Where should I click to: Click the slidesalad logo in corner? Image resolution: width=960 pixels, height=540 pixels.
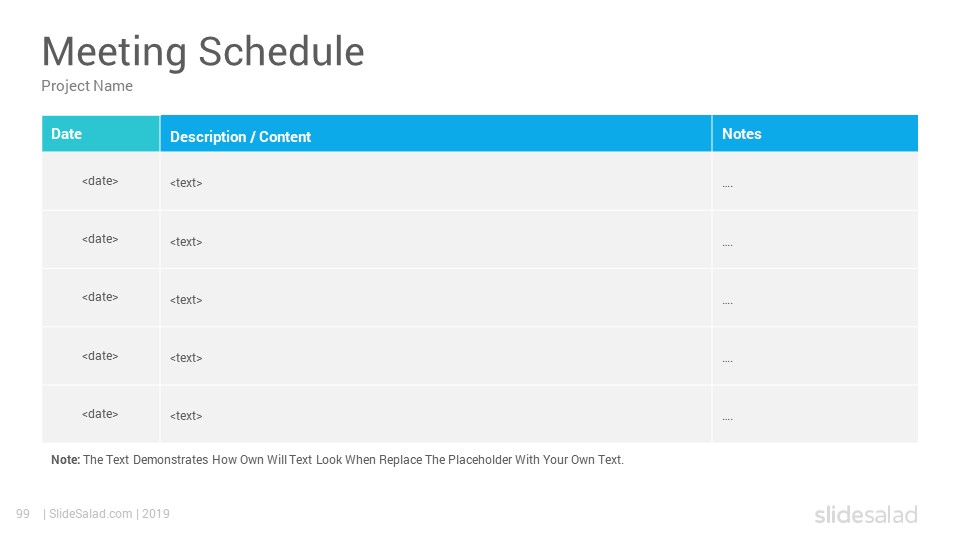click(x=866, y=514)
